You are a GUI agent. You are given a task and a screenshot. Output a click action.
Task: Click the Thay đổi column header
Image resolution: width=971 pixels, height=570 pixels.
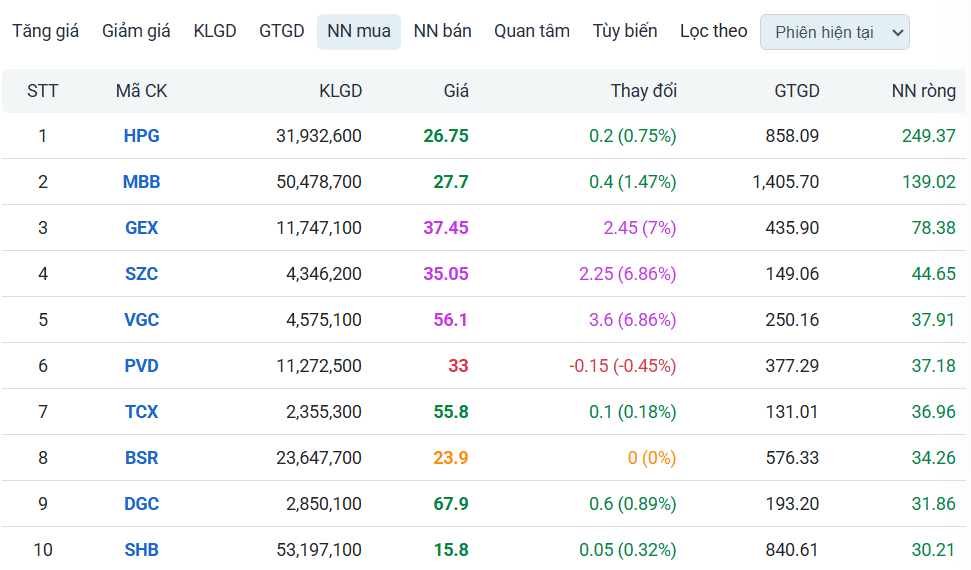pos(643,91)
